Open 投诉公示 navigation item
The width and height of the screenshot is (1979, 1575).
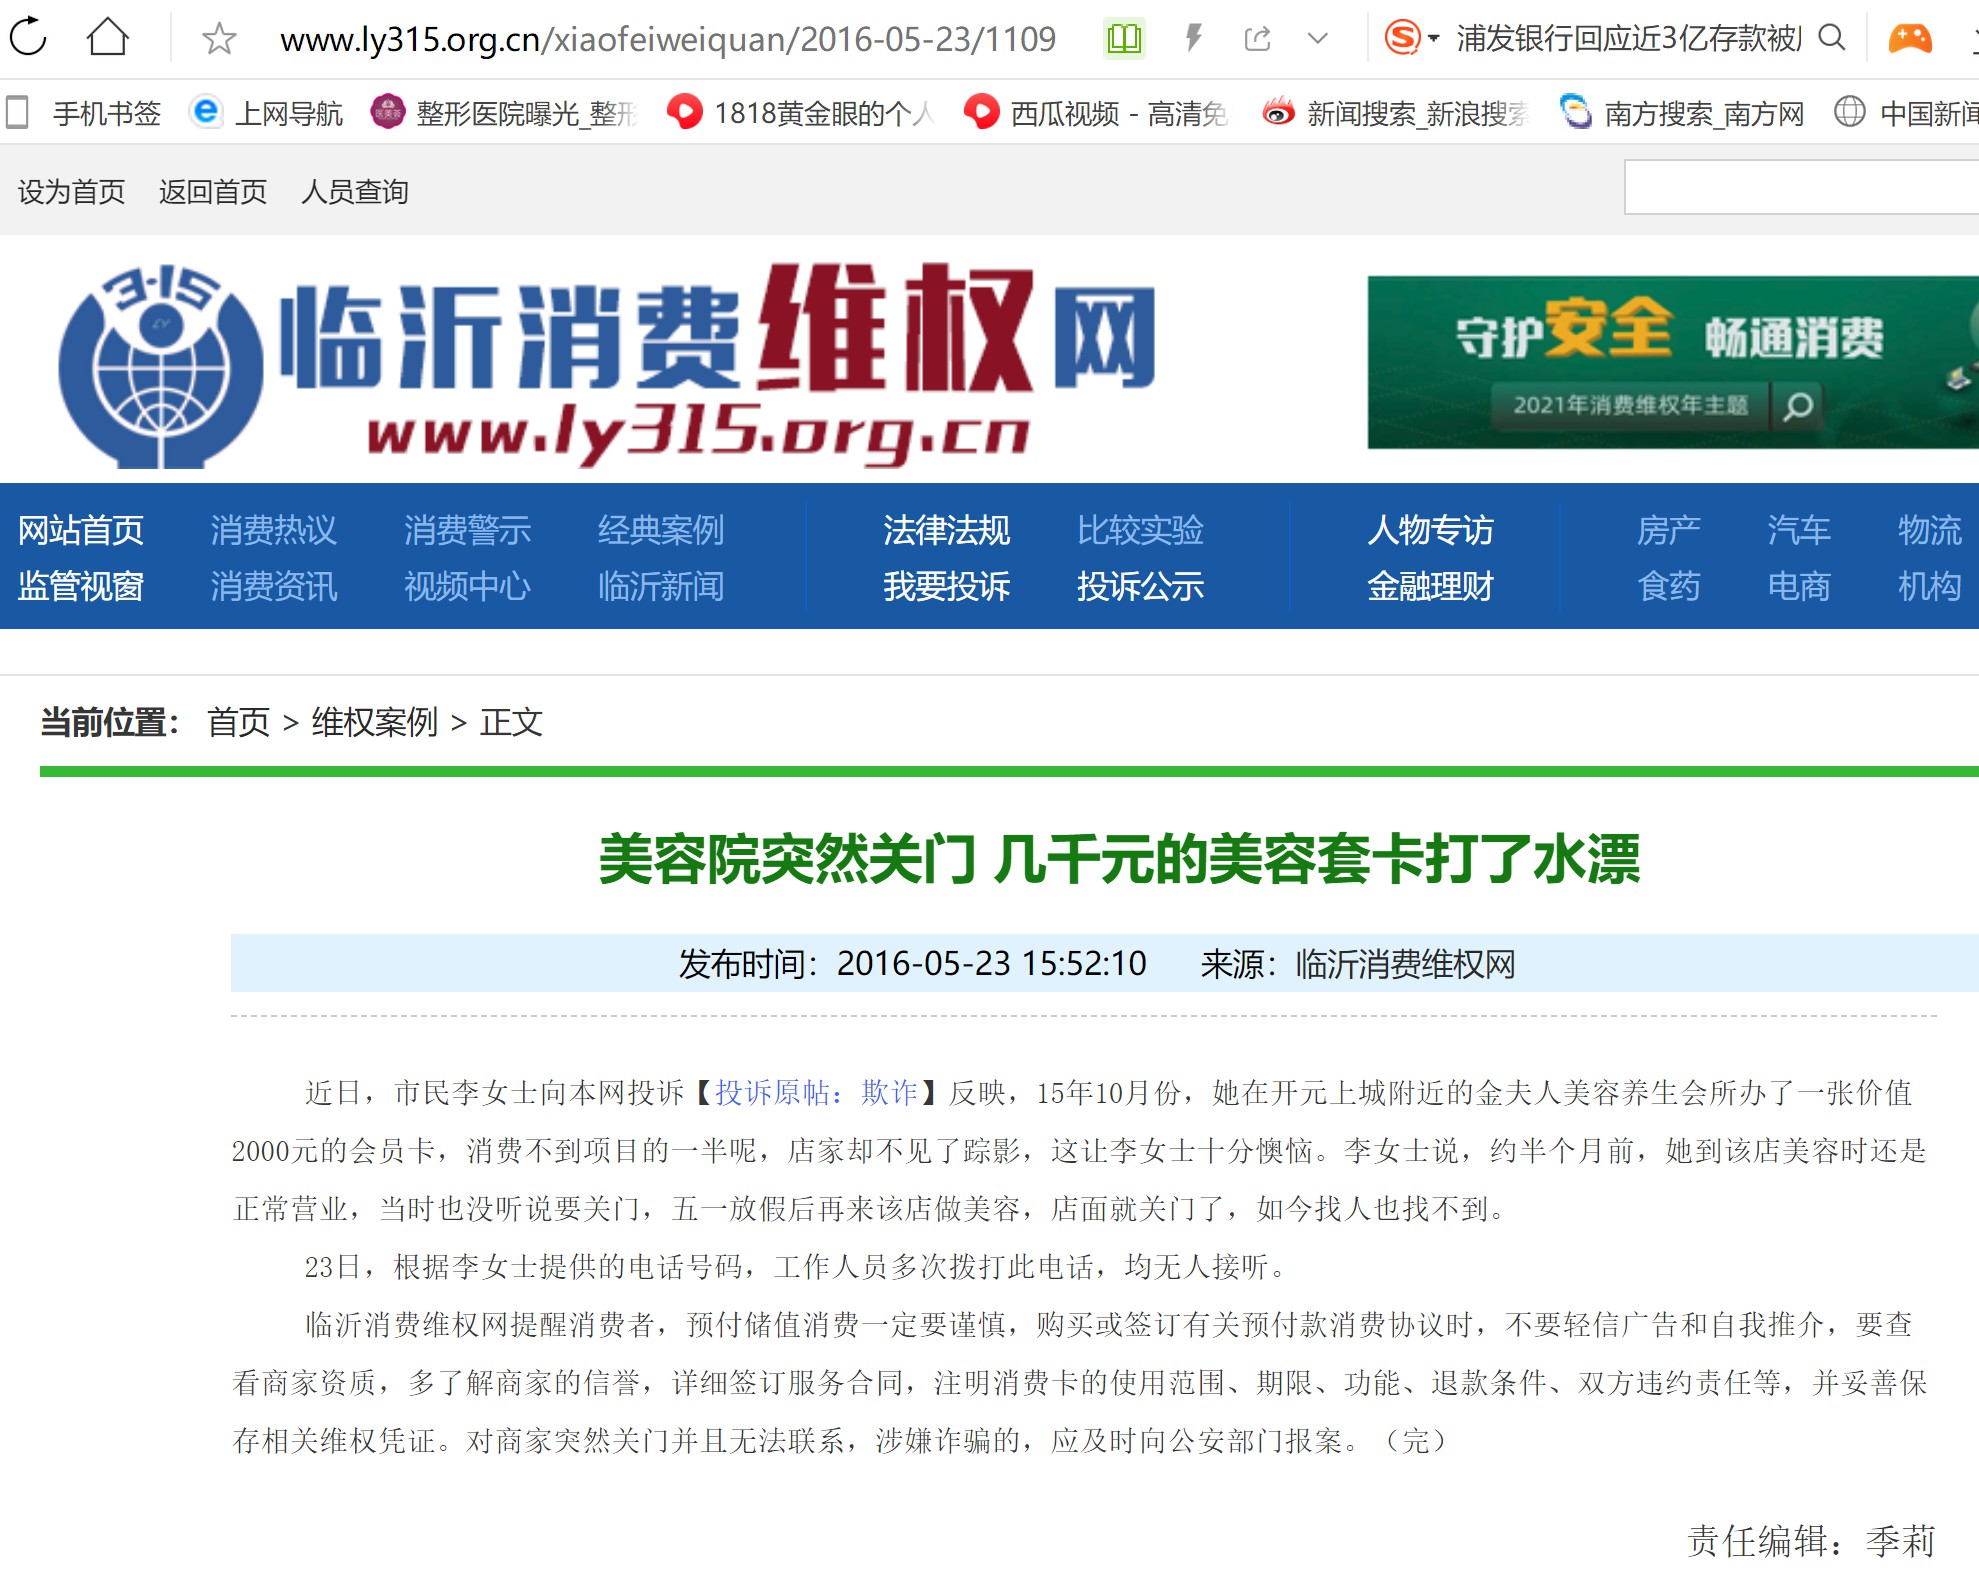[1140, 586]
